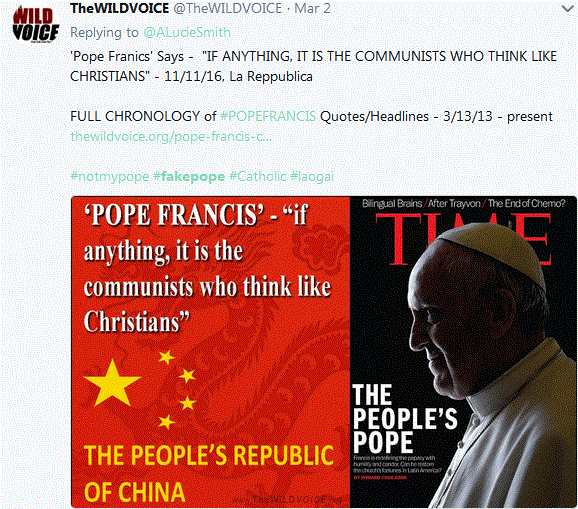Screen dimensions: 578x509
Task: Click the tweet text mentioning La Reppublica
Action: 314,66
